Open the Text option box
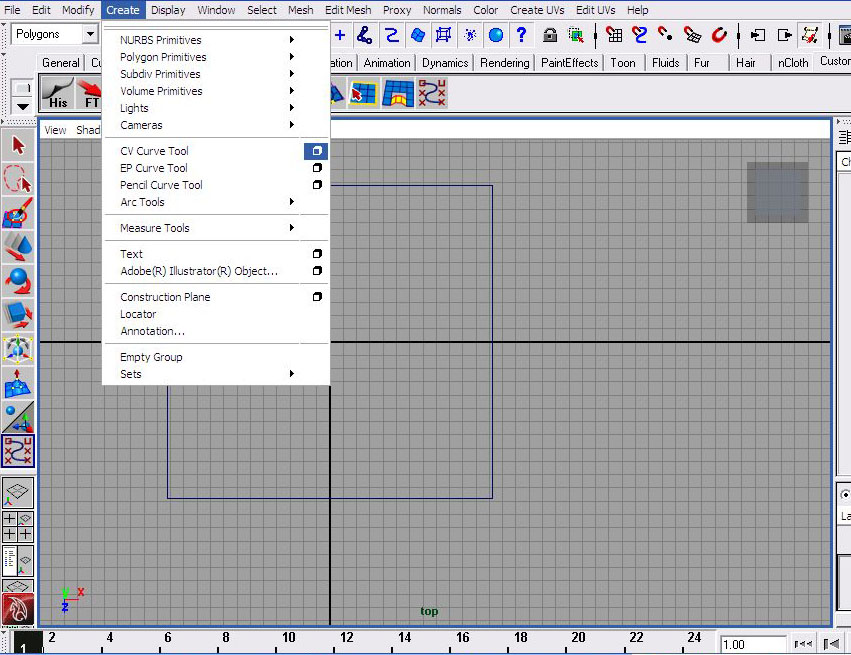 point(317,253)
